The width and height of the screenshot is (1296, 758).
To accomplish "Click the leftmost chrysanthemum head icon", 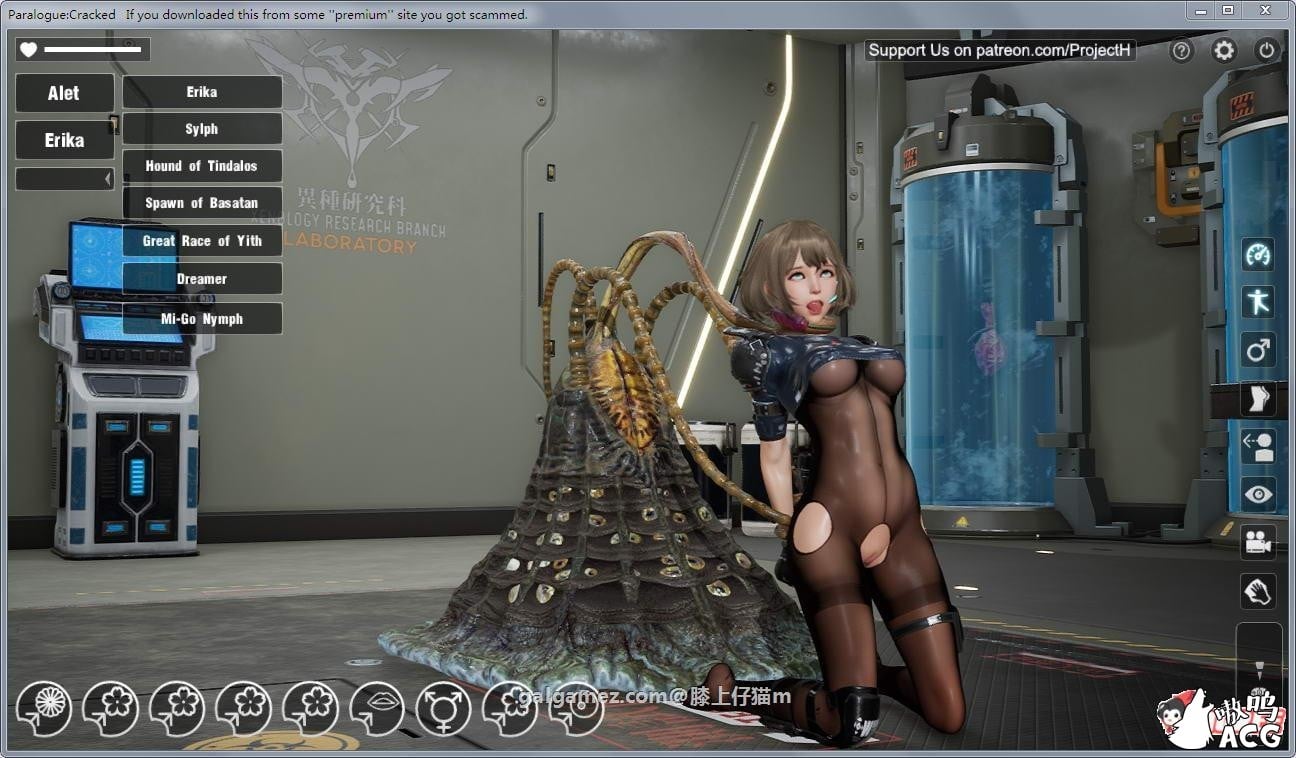I will point(42,710).
